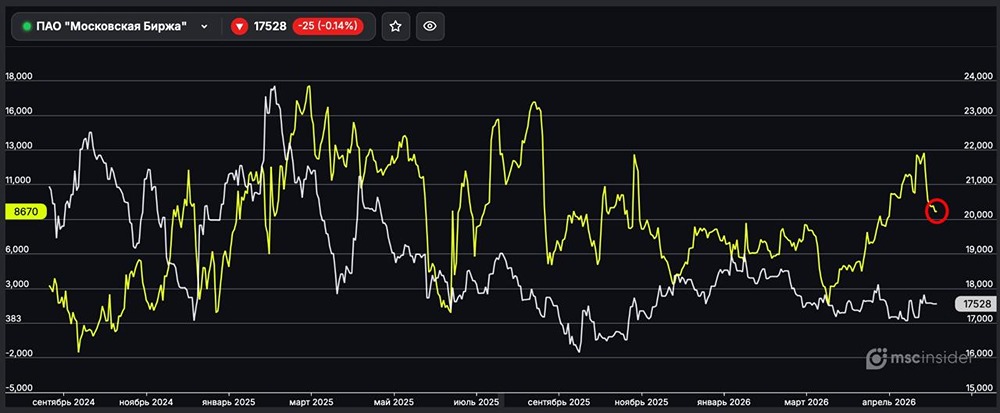Screen dimensions: 1000x413
Task: Toggle chart visibility with the eye icon
Action: [x=430, y=26]
